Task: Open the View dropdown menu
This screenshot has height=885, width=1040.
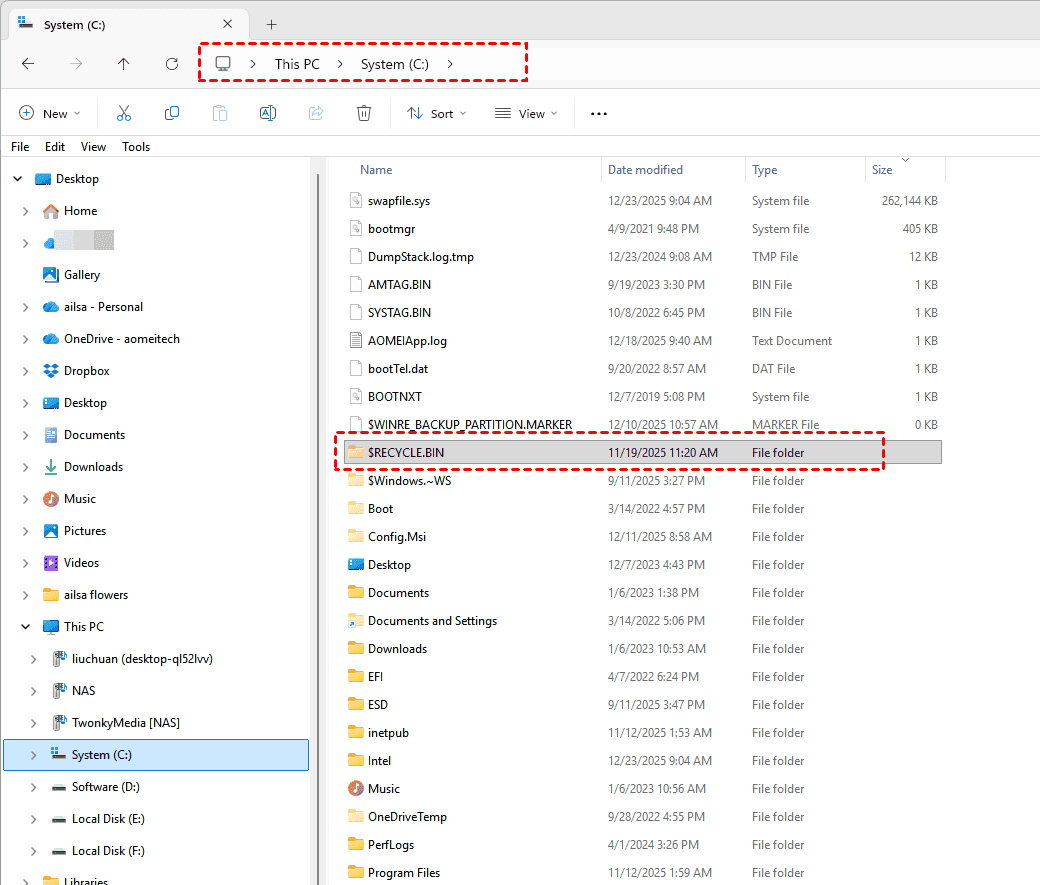Action: pos(526,114)
